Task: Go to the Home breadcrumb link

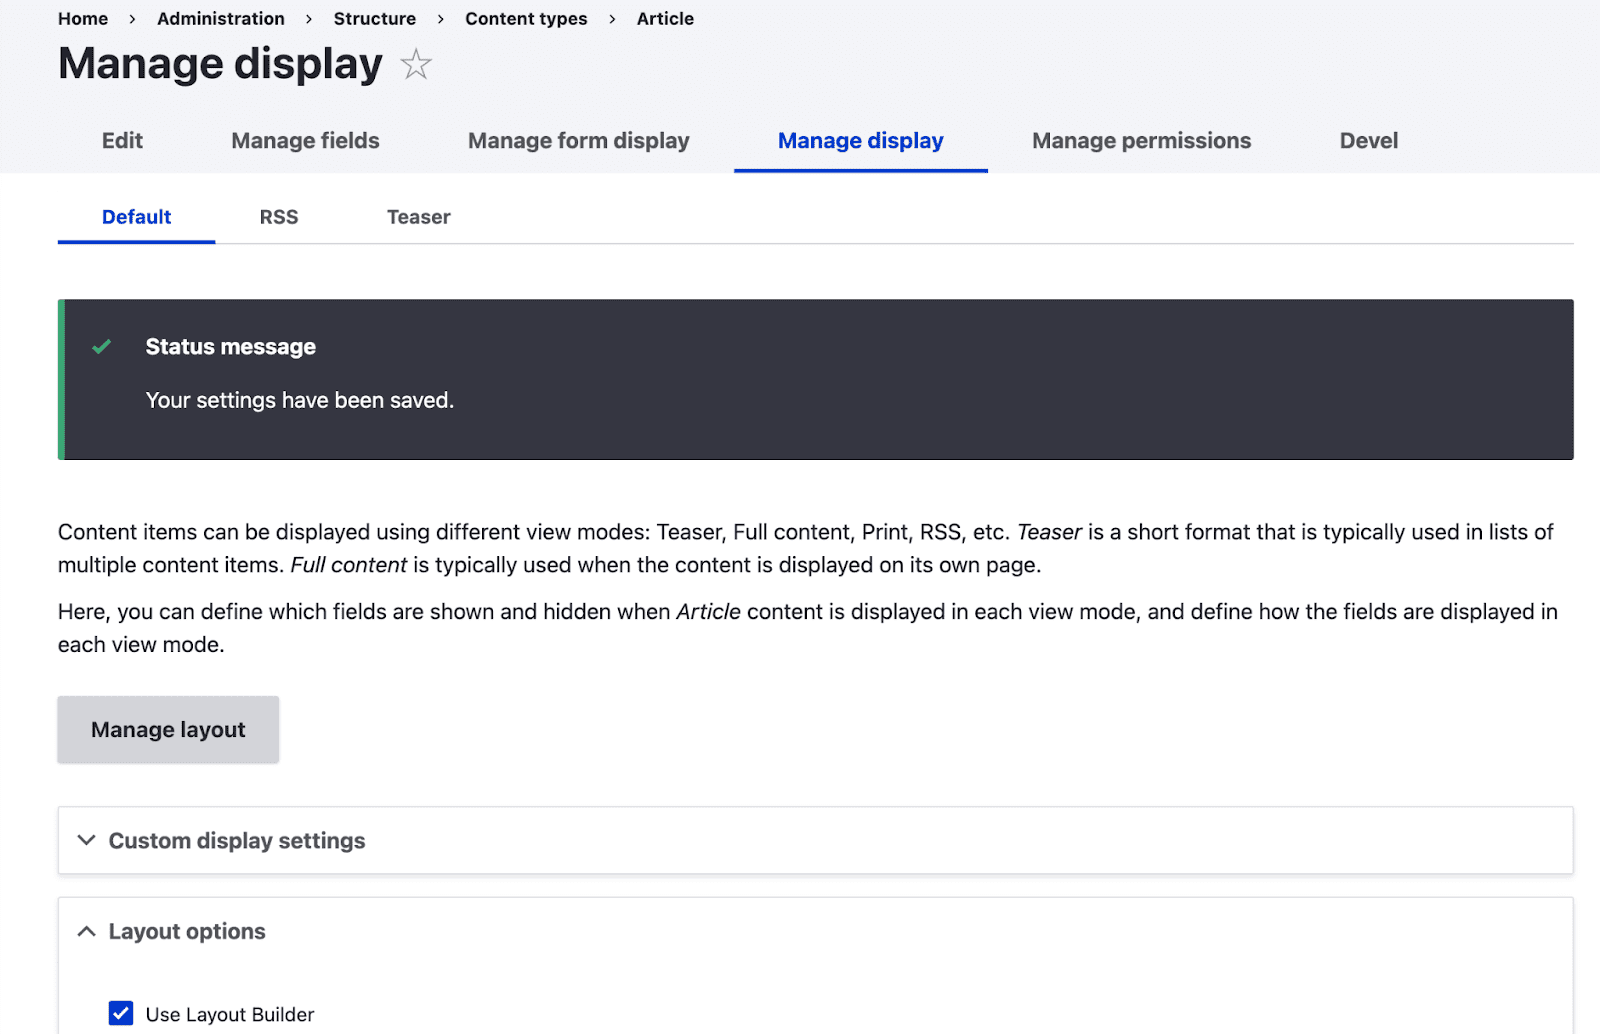Action: pyautogui.click(x=83, y=19)
